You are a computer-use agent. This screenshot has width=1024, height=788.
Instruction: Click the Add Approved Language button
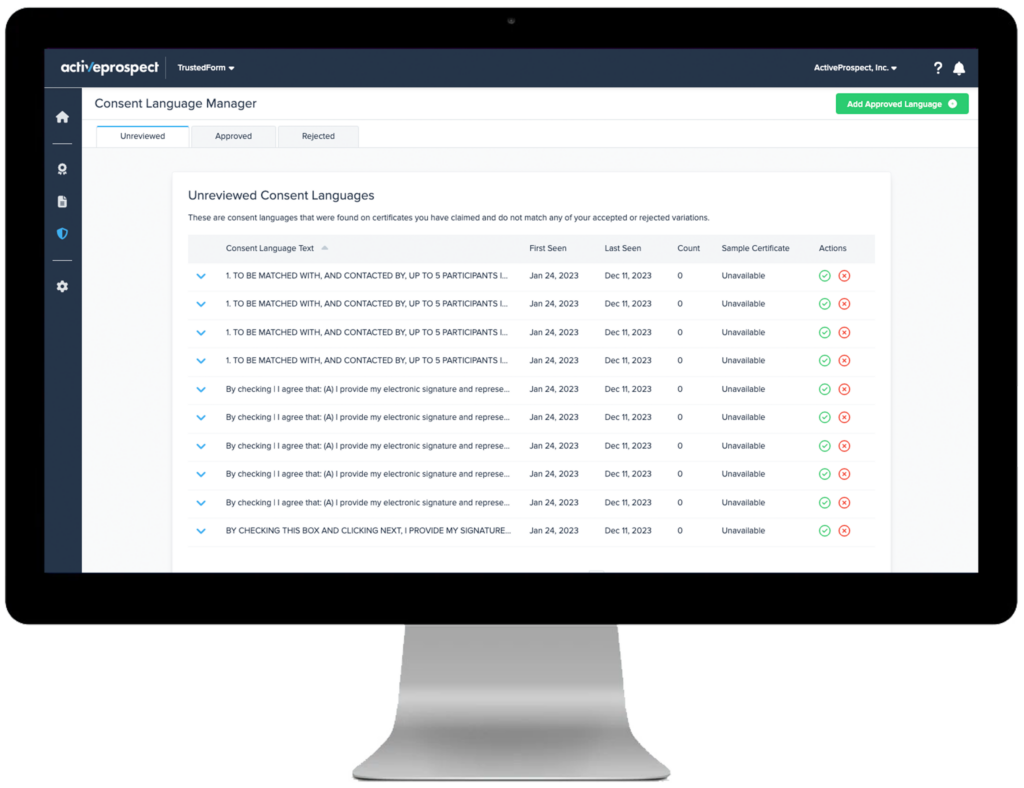tap(901, 103)
